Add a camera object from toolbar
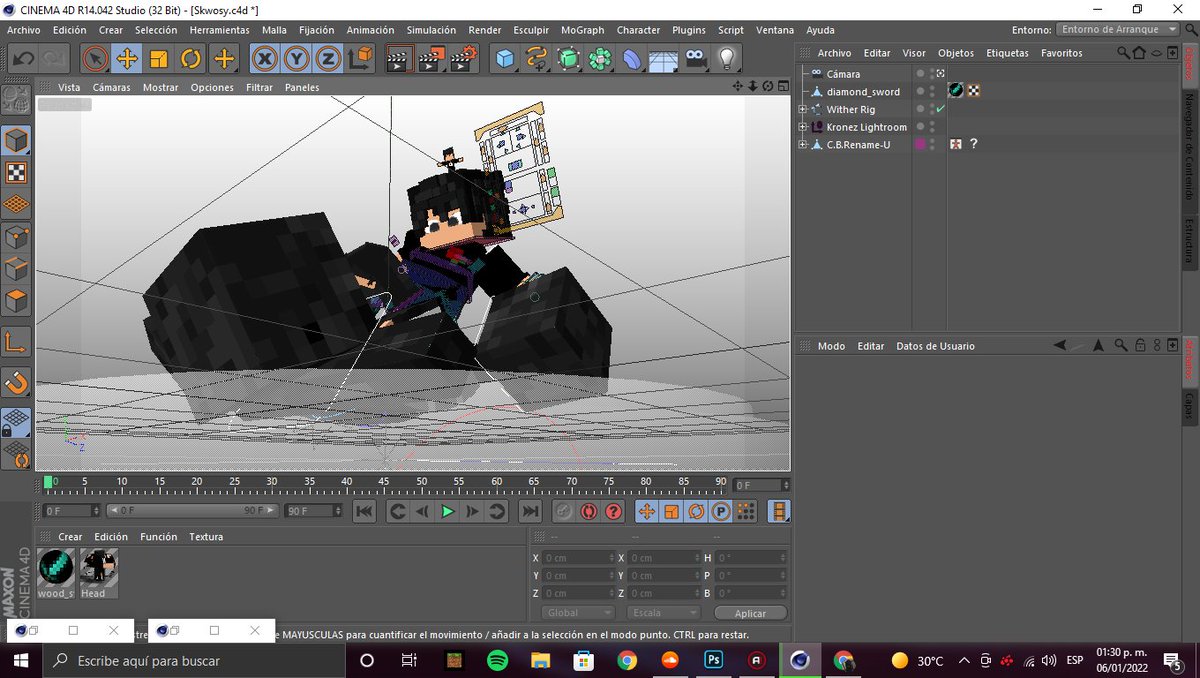 [x=696, y=59]
